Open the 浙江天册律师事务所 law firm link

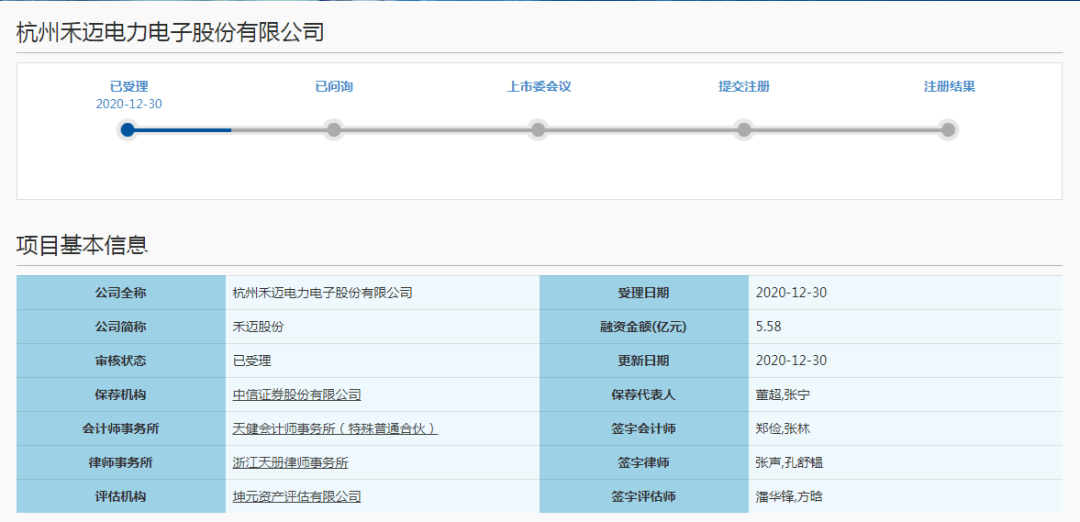coord(290,463)
